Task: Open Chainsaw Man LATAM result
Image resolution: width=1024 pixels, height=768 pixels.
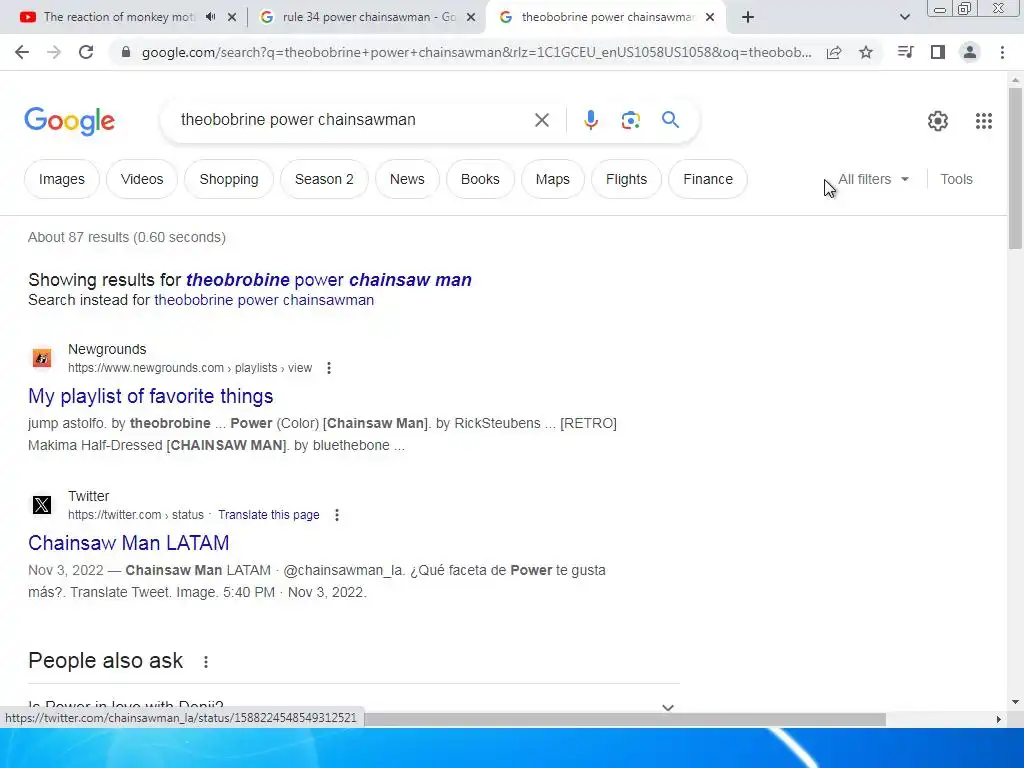Action: tap(129, 543)
